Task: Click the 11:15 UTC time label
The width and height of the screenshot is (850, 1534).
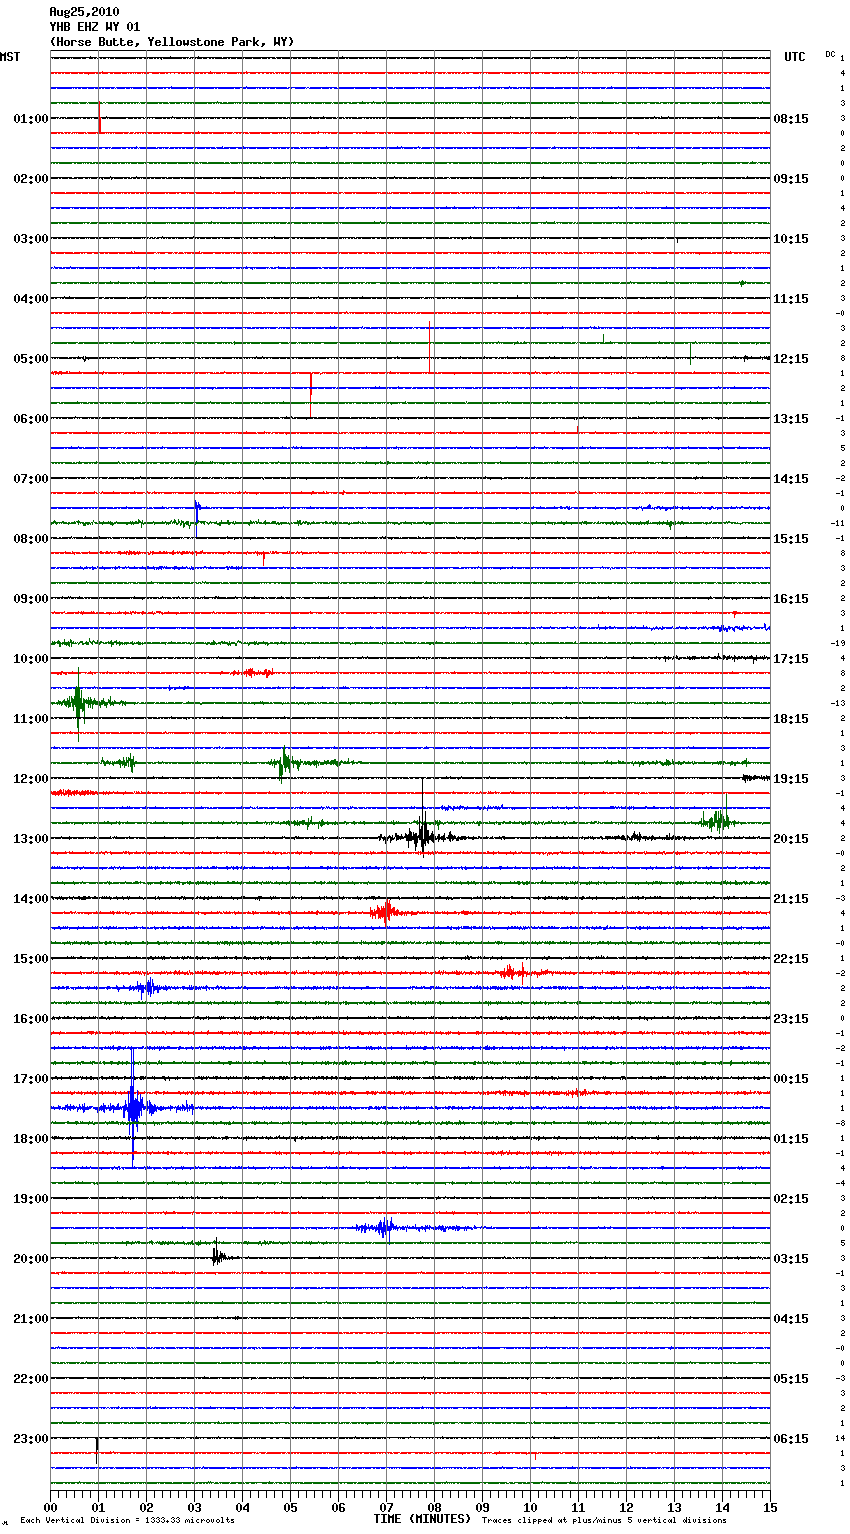Action: 791,299
